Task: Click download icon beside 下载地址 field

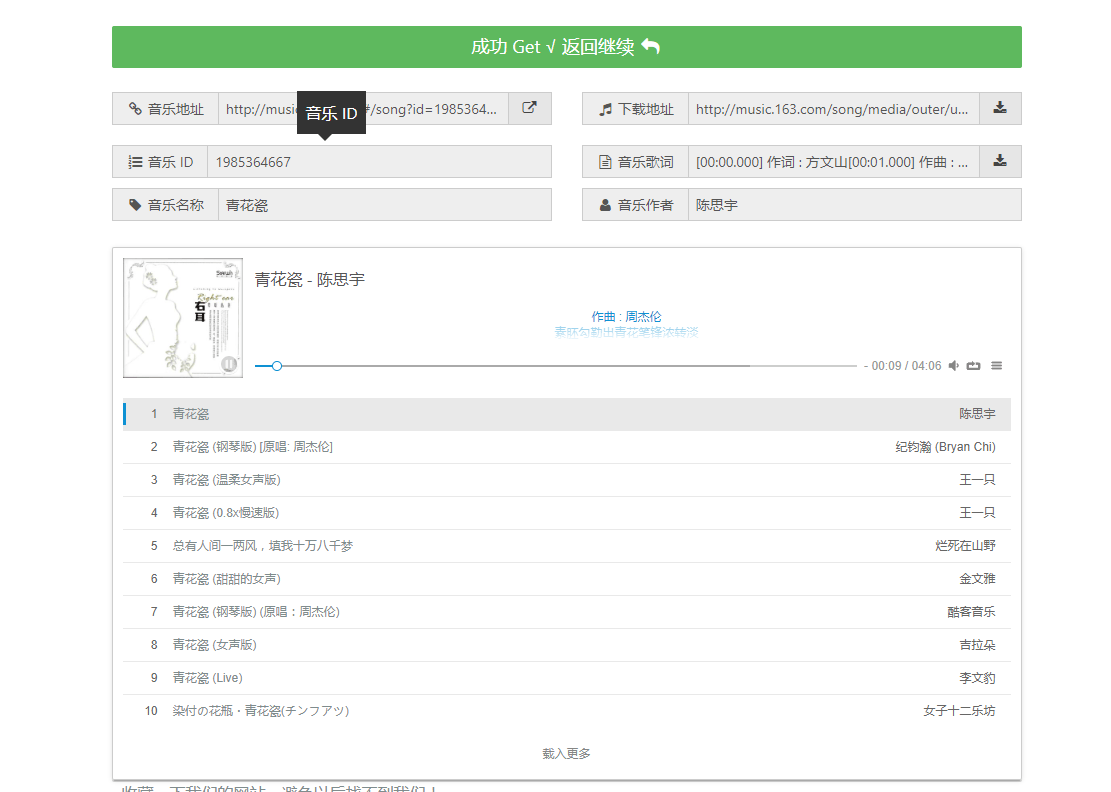Action: (1000, 109)
